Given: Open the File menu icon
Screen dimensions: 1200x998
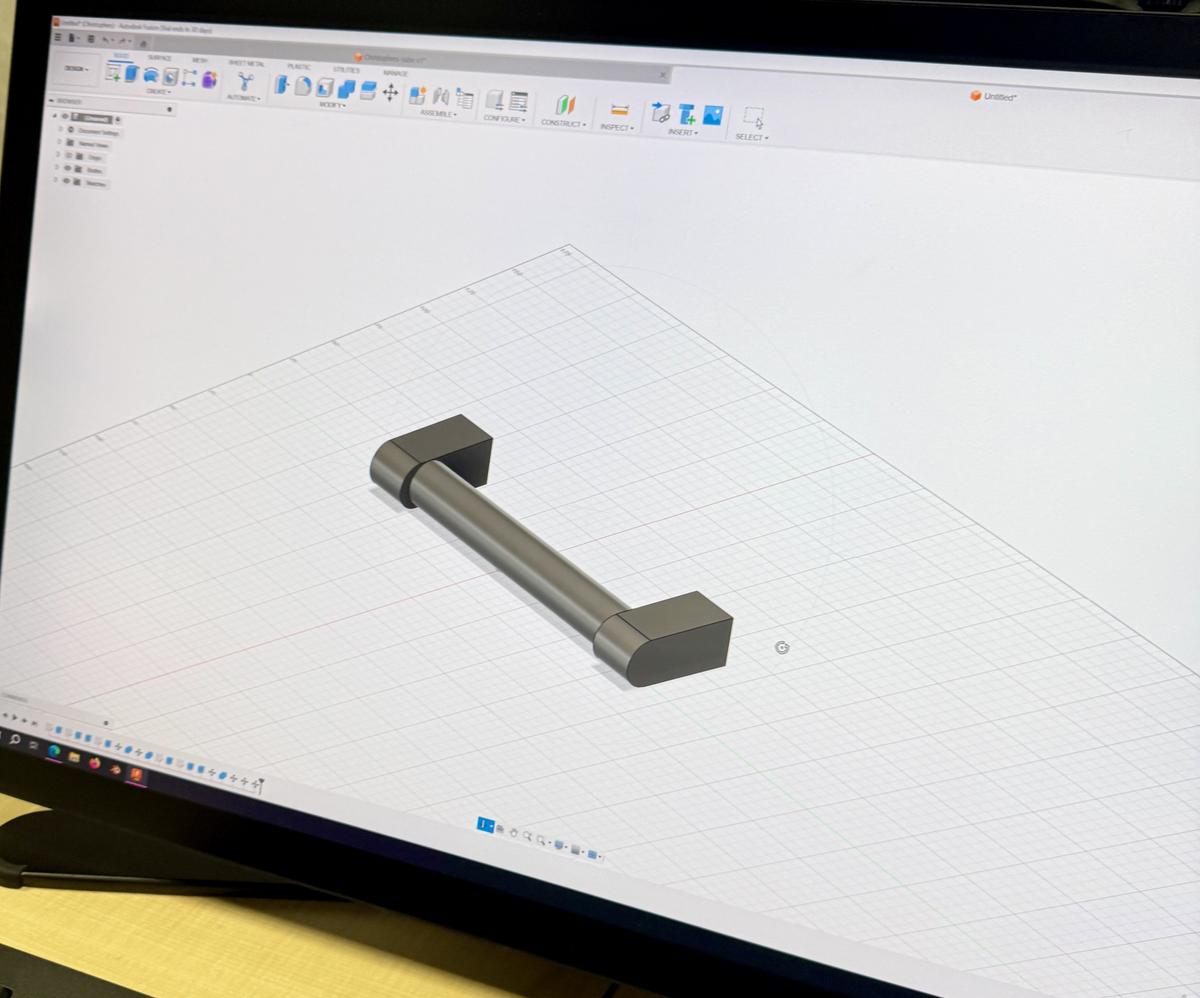Looking at the screenshot, I should click(x=74, y=38).
